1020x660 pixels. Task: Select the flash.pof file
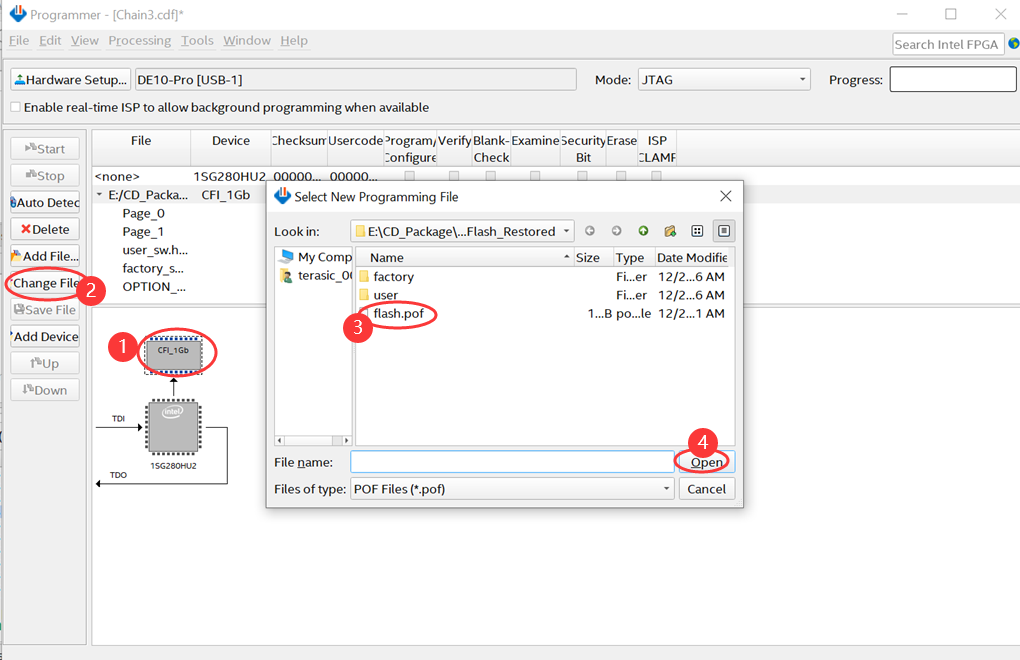click(398, 313)
